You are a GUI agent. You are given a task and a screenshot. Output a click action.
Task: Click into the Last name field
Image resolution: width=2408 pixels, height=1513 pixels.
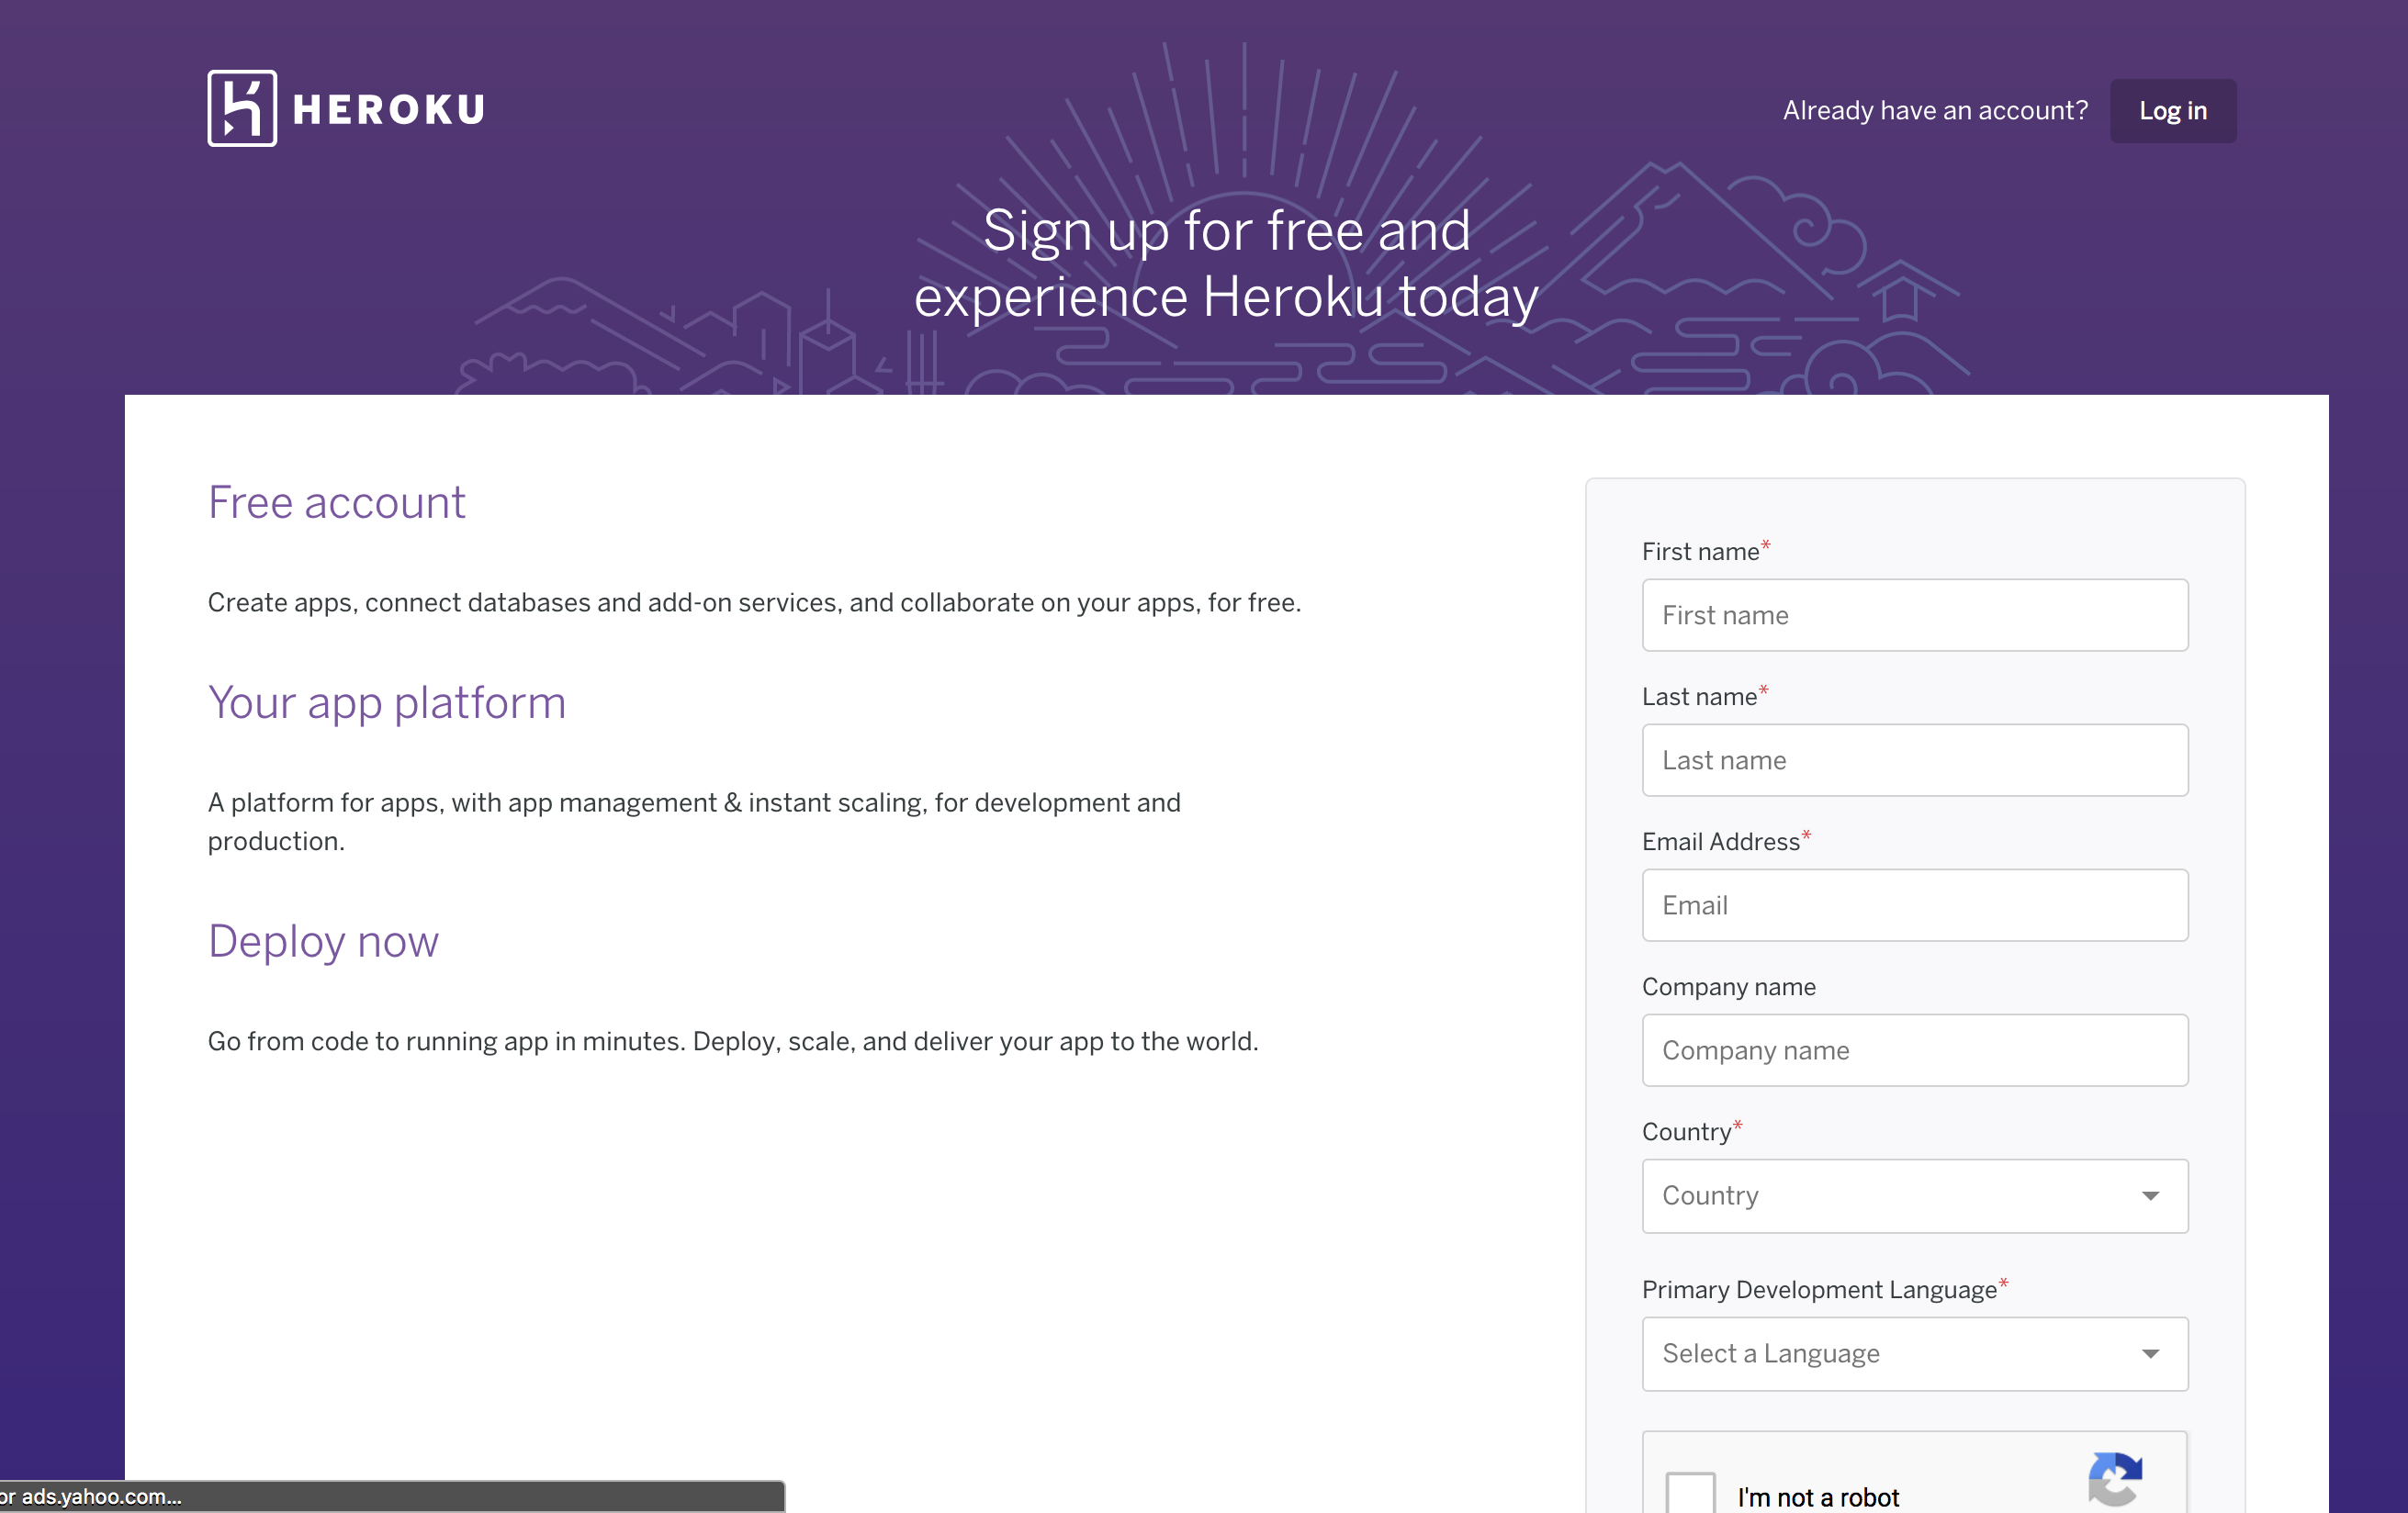click(x=1914, y=760)
